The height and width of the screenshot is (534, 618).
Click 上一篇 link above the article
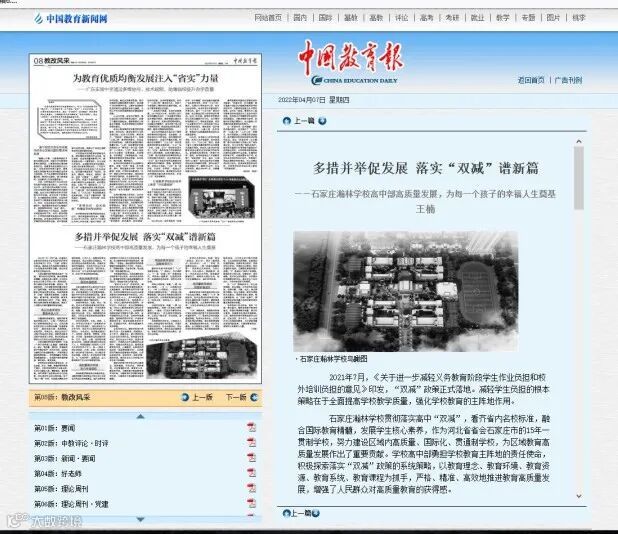304,121
